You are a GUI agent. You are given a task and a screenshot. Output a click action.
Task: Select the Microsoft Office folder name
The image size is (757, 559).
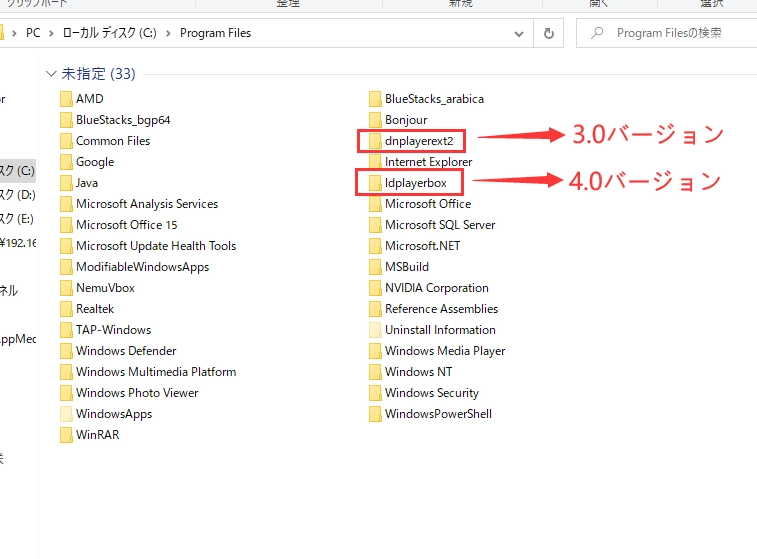[428, 204]
